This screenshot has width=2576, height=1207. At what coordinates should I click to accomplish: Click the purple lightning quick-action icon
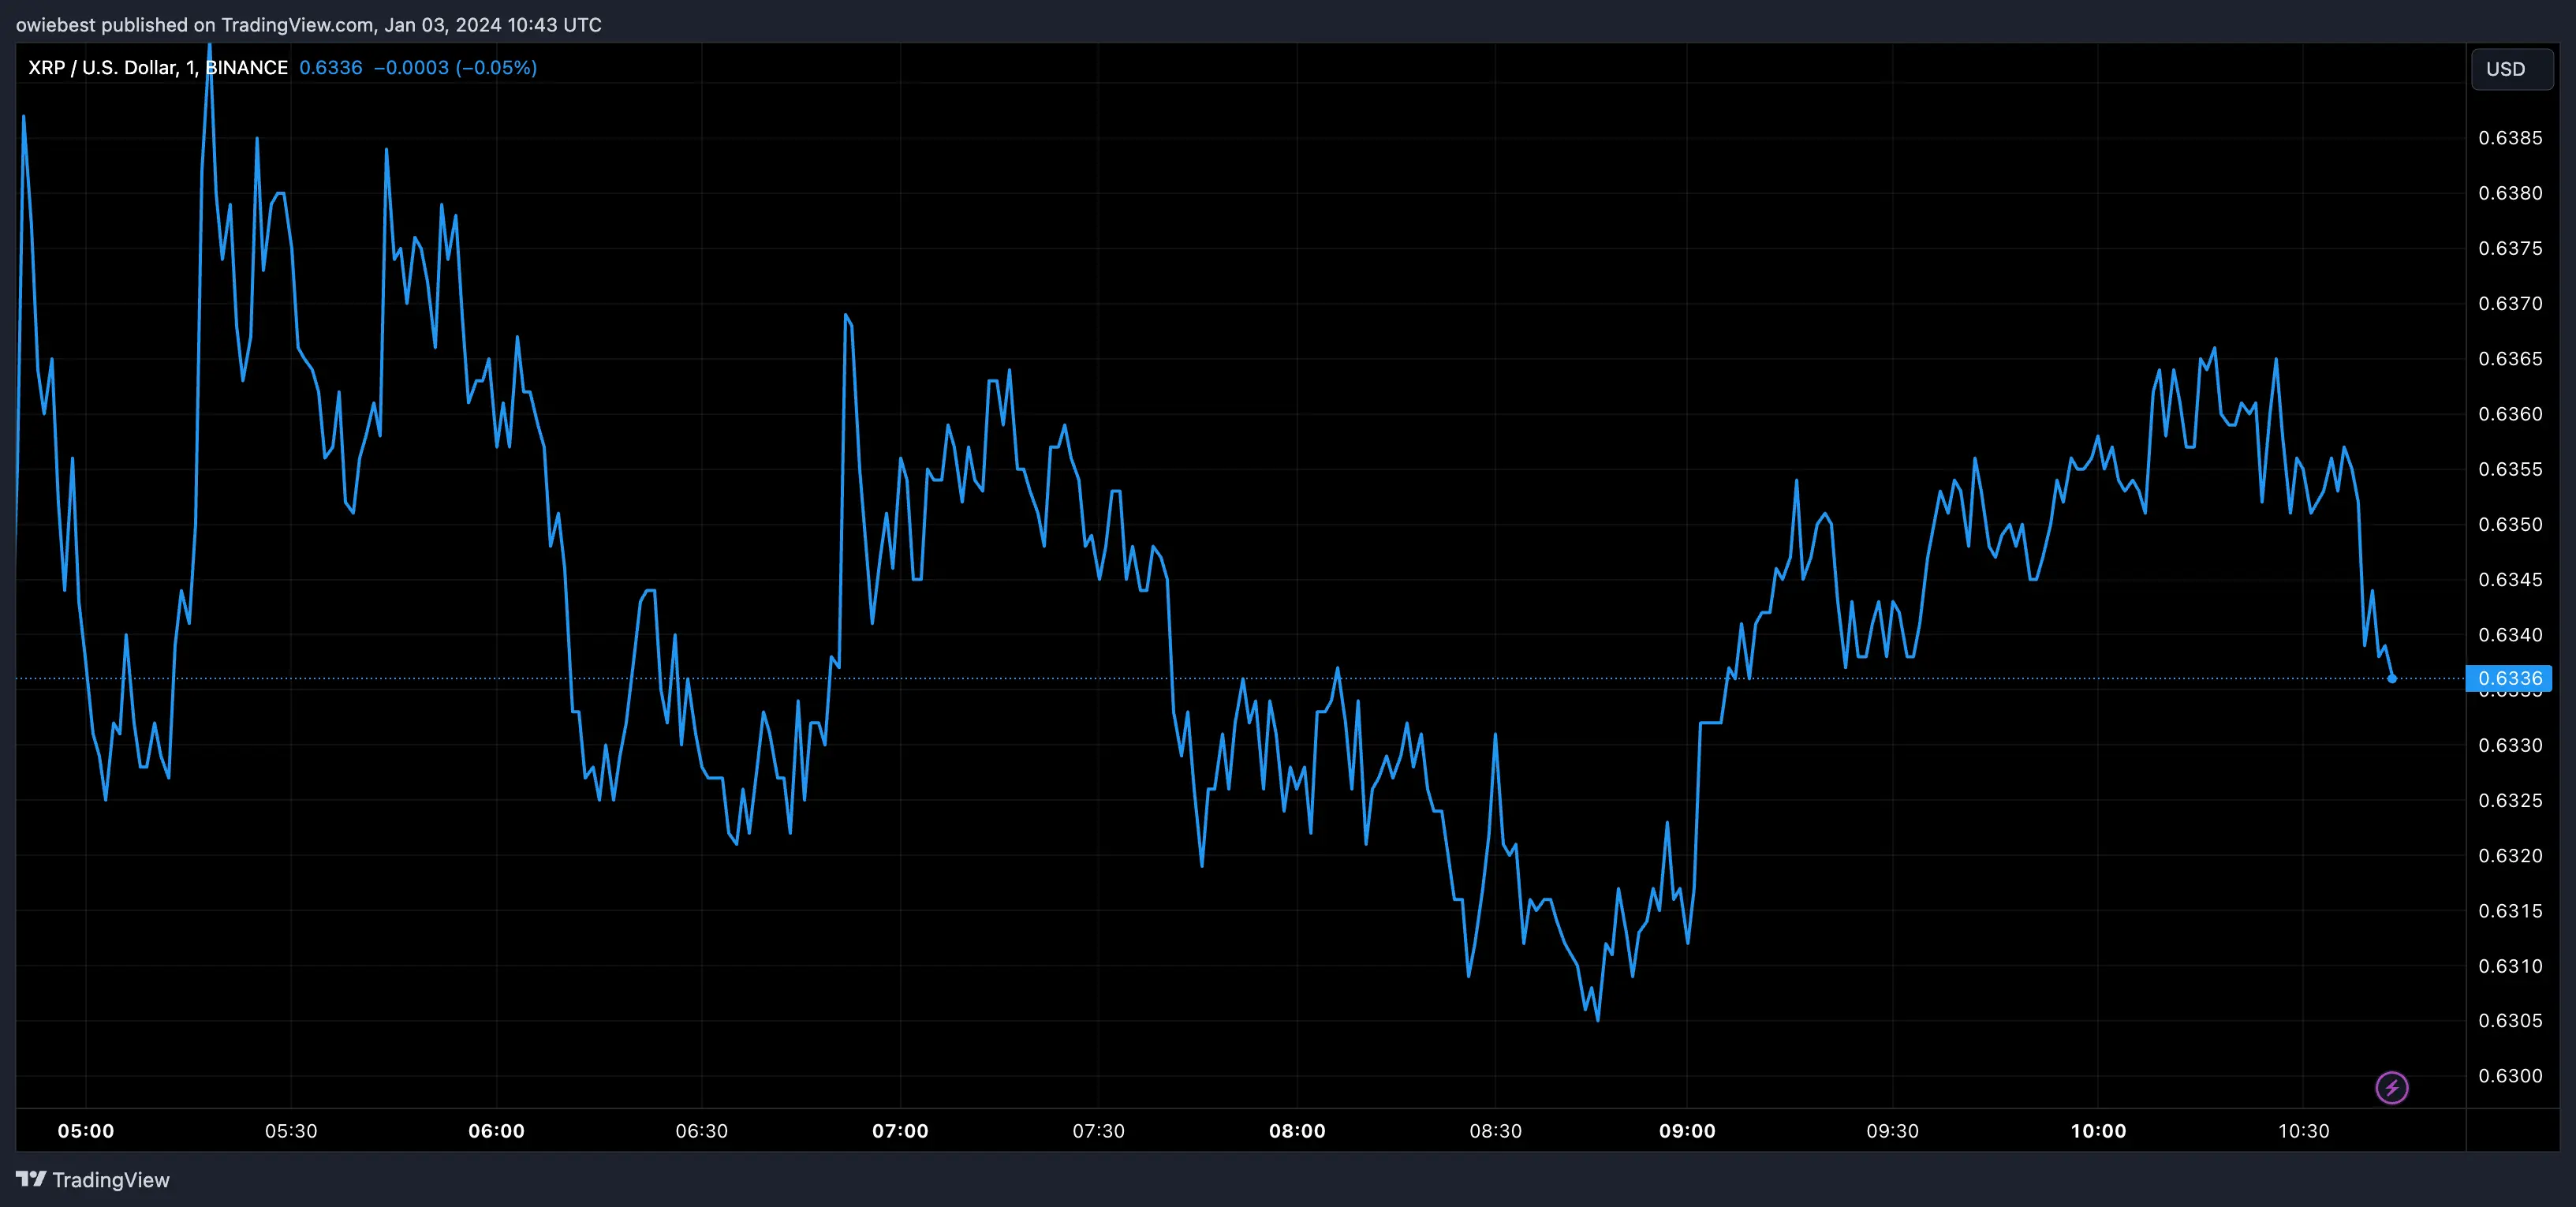pyautogui.click(x=2392, y=1087)
